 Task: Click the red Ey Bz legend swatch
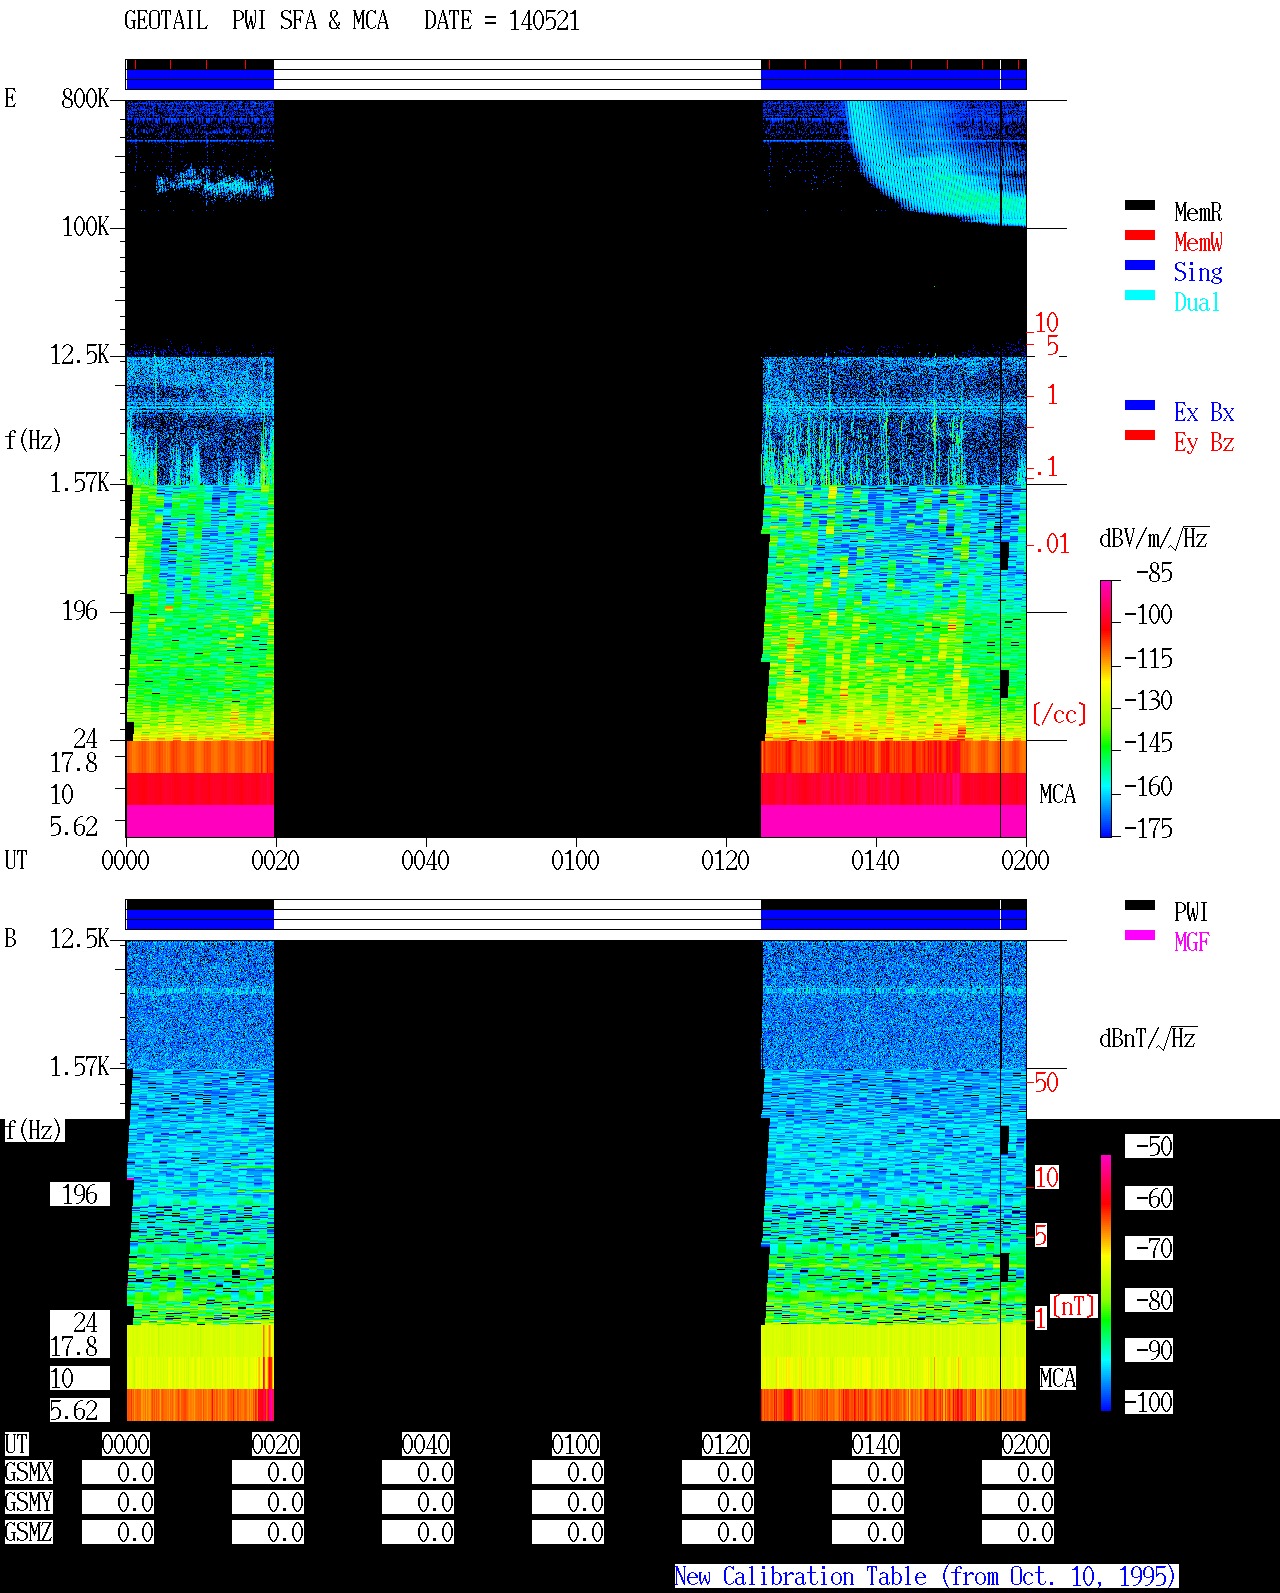pyautogui.click(x=1140, y=435)
